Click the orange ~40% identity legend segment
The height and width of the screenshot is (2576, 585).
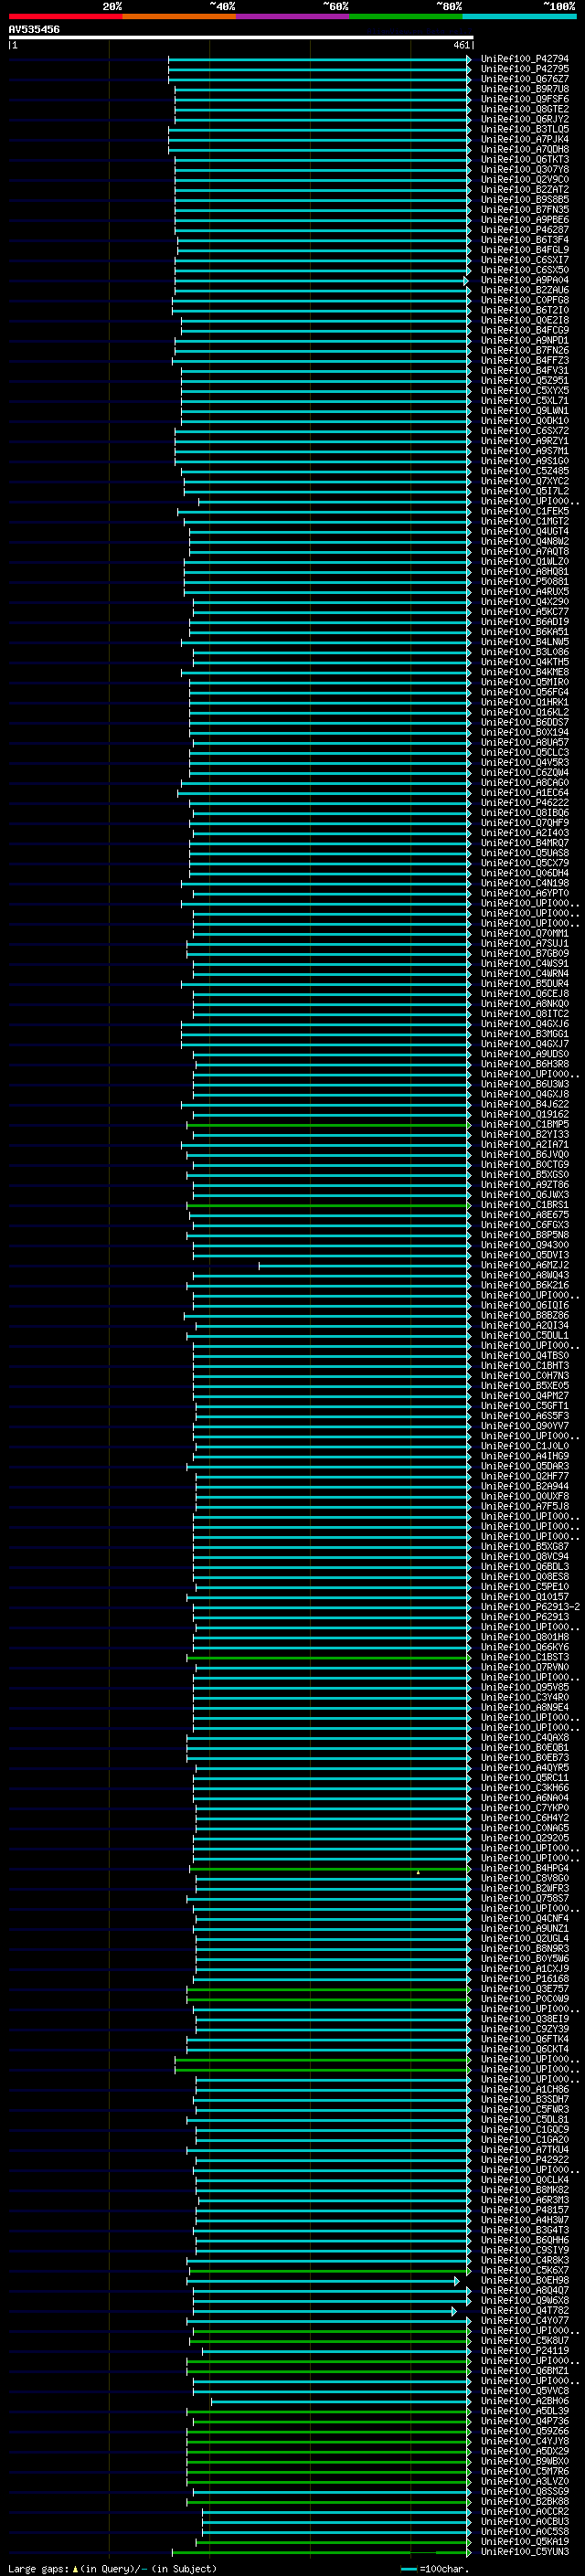coord(179,16)
